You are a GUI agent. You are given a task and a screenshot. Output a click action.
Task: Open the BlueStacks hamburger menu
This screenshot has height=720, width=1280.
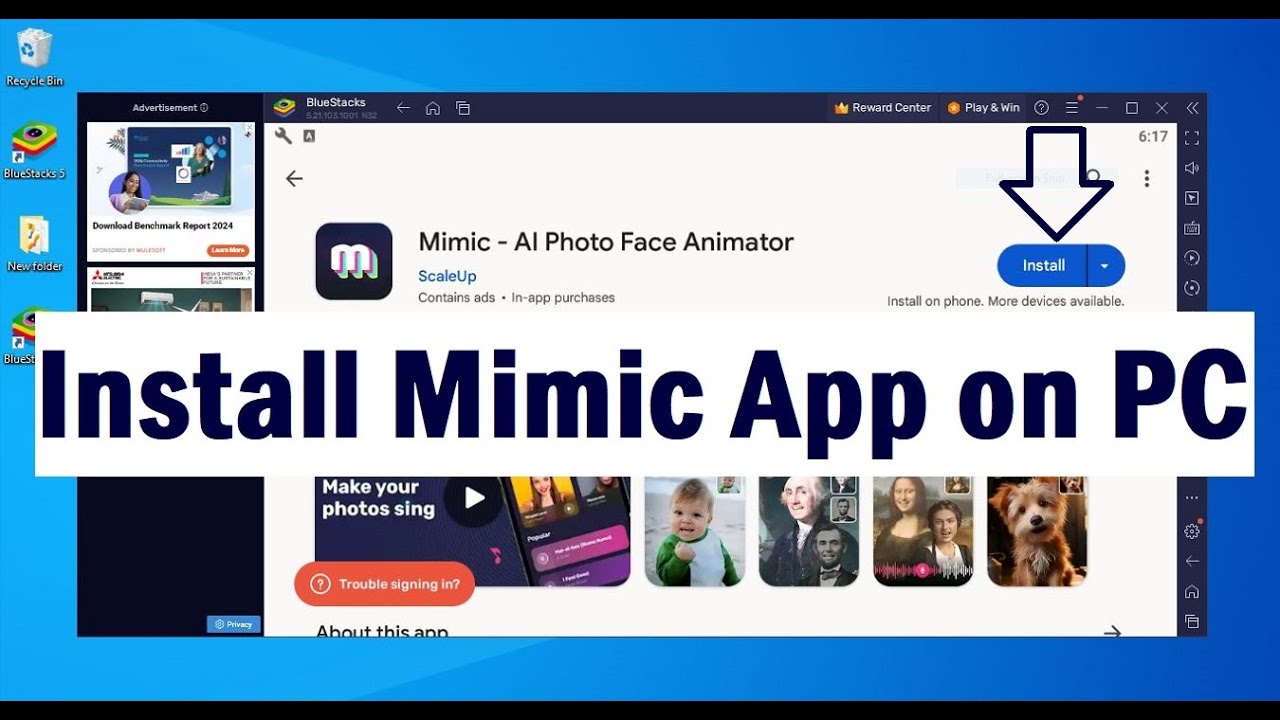[1072, 108]
